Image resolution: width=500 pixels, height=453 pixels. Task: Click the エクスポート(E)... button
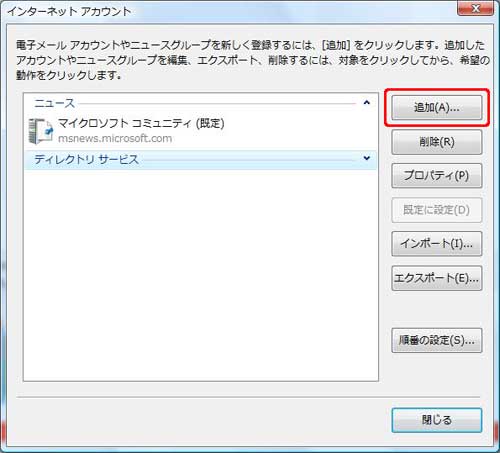click(437, 278)
